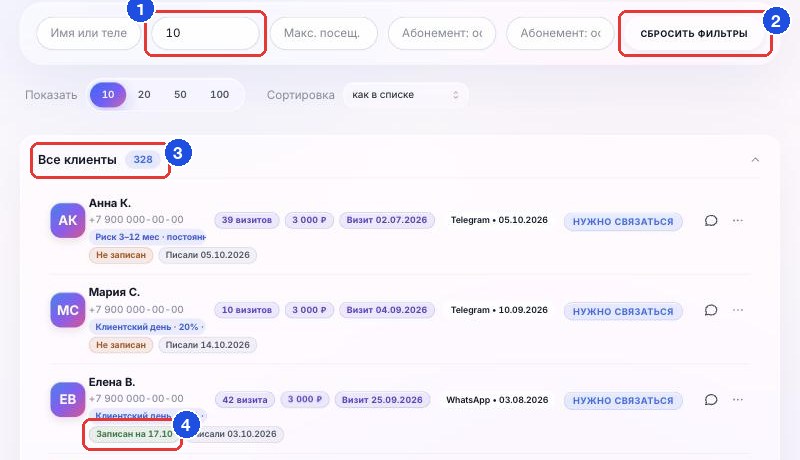Click the Писали 14.10.2026 tag

pyautogui.click(x=207, y=345)
